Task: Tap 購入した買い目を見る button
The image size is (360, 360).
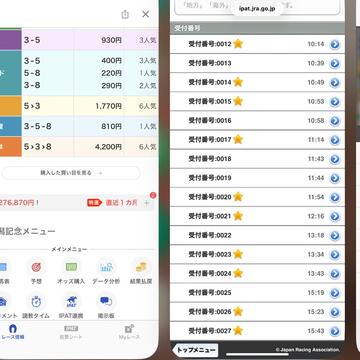Action: pos(71,173)
